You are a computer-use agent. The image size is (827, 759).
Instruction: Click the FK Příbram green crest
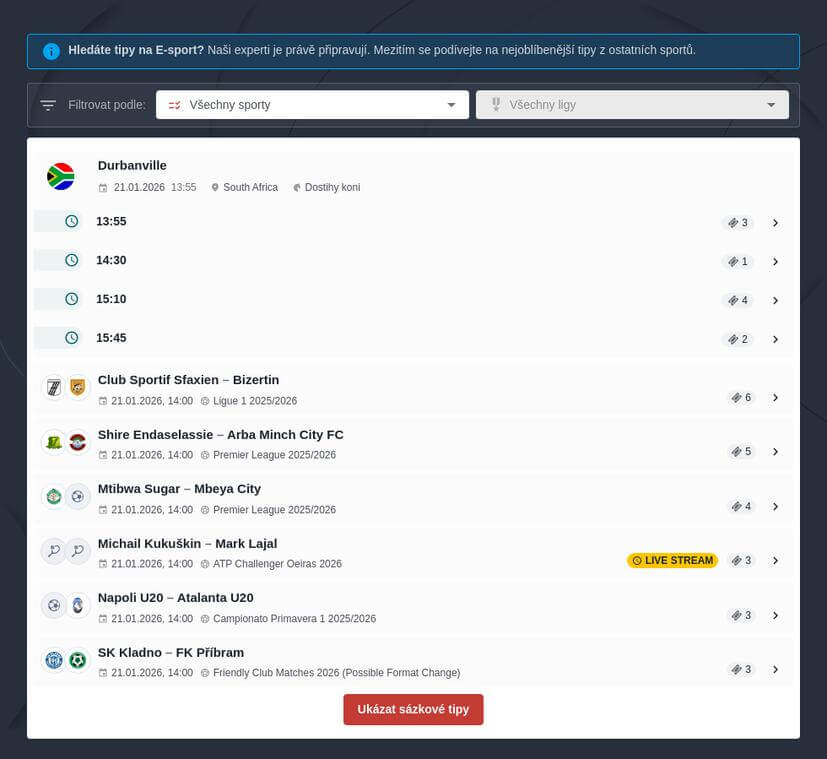coord(78,660)
